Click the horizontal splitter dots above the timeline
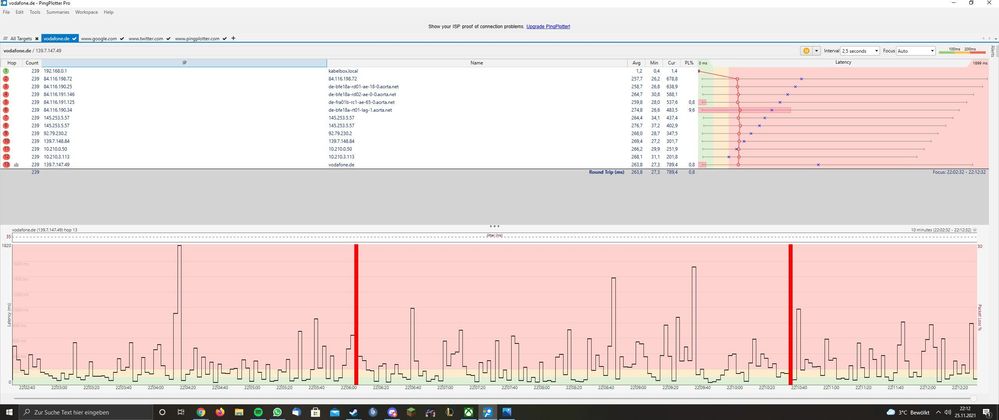This screenshot has height=420, width=999. pos(494,226)
